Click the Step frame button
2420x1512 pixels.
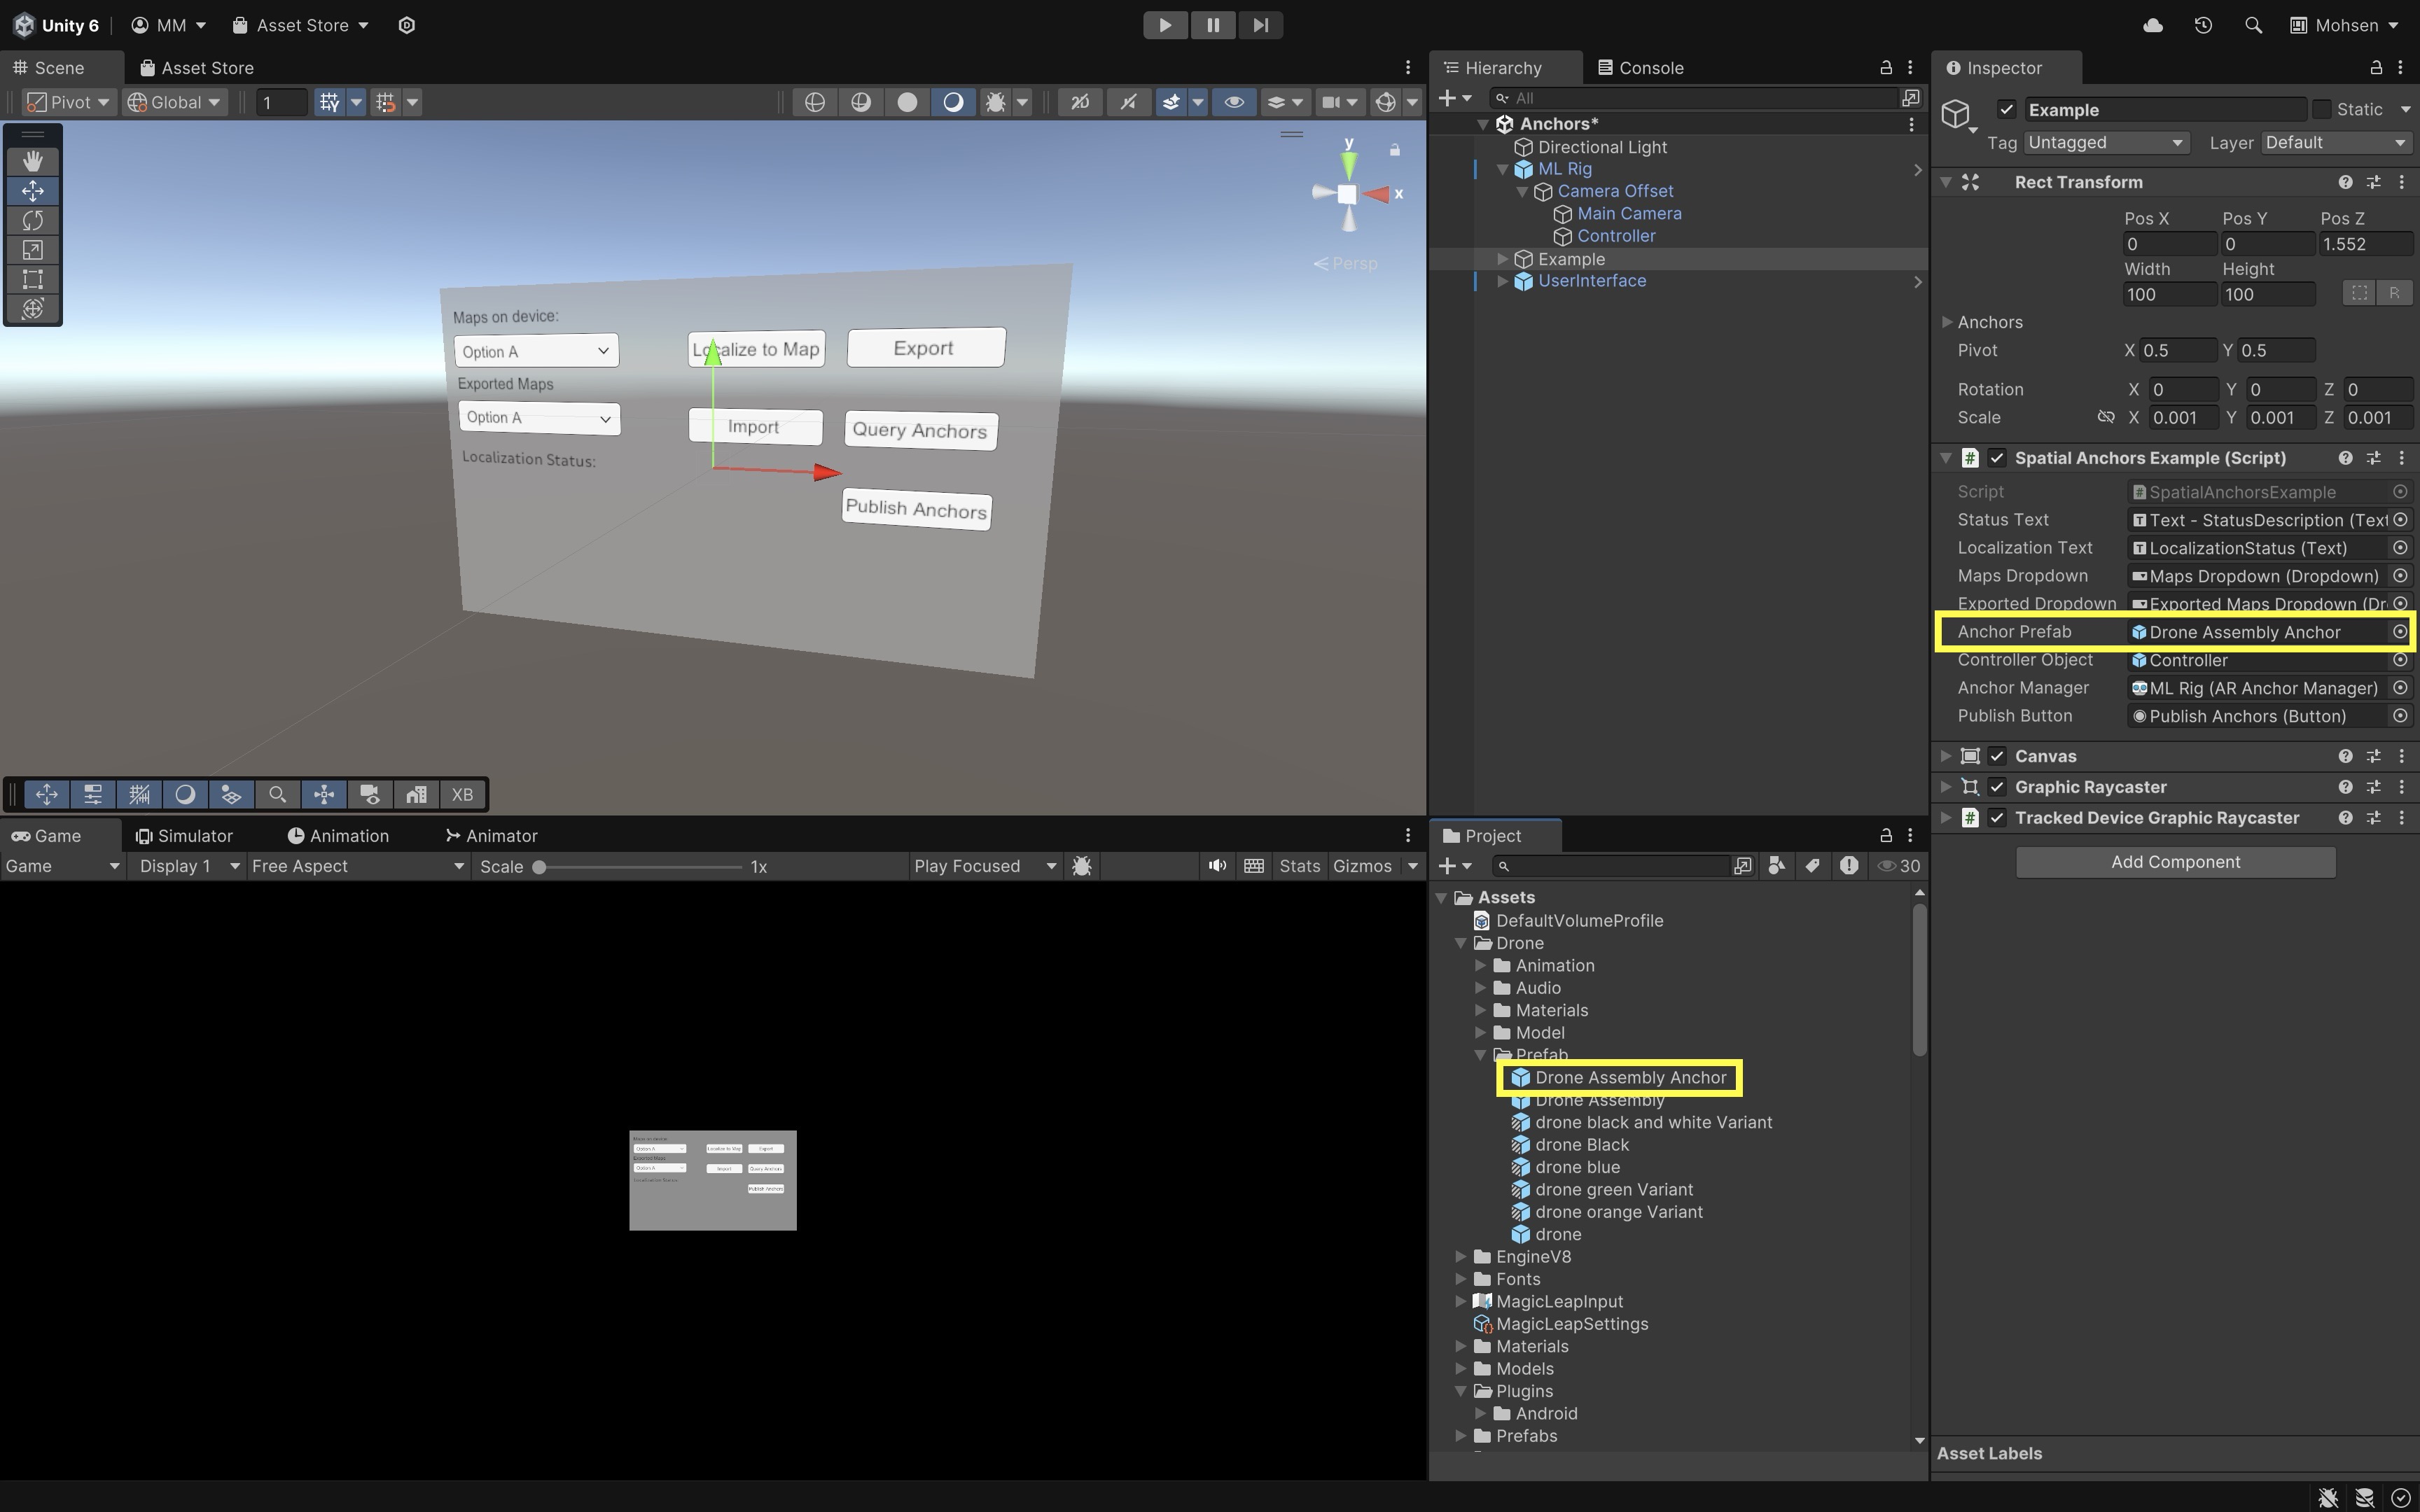click(x=1260, y=25)
